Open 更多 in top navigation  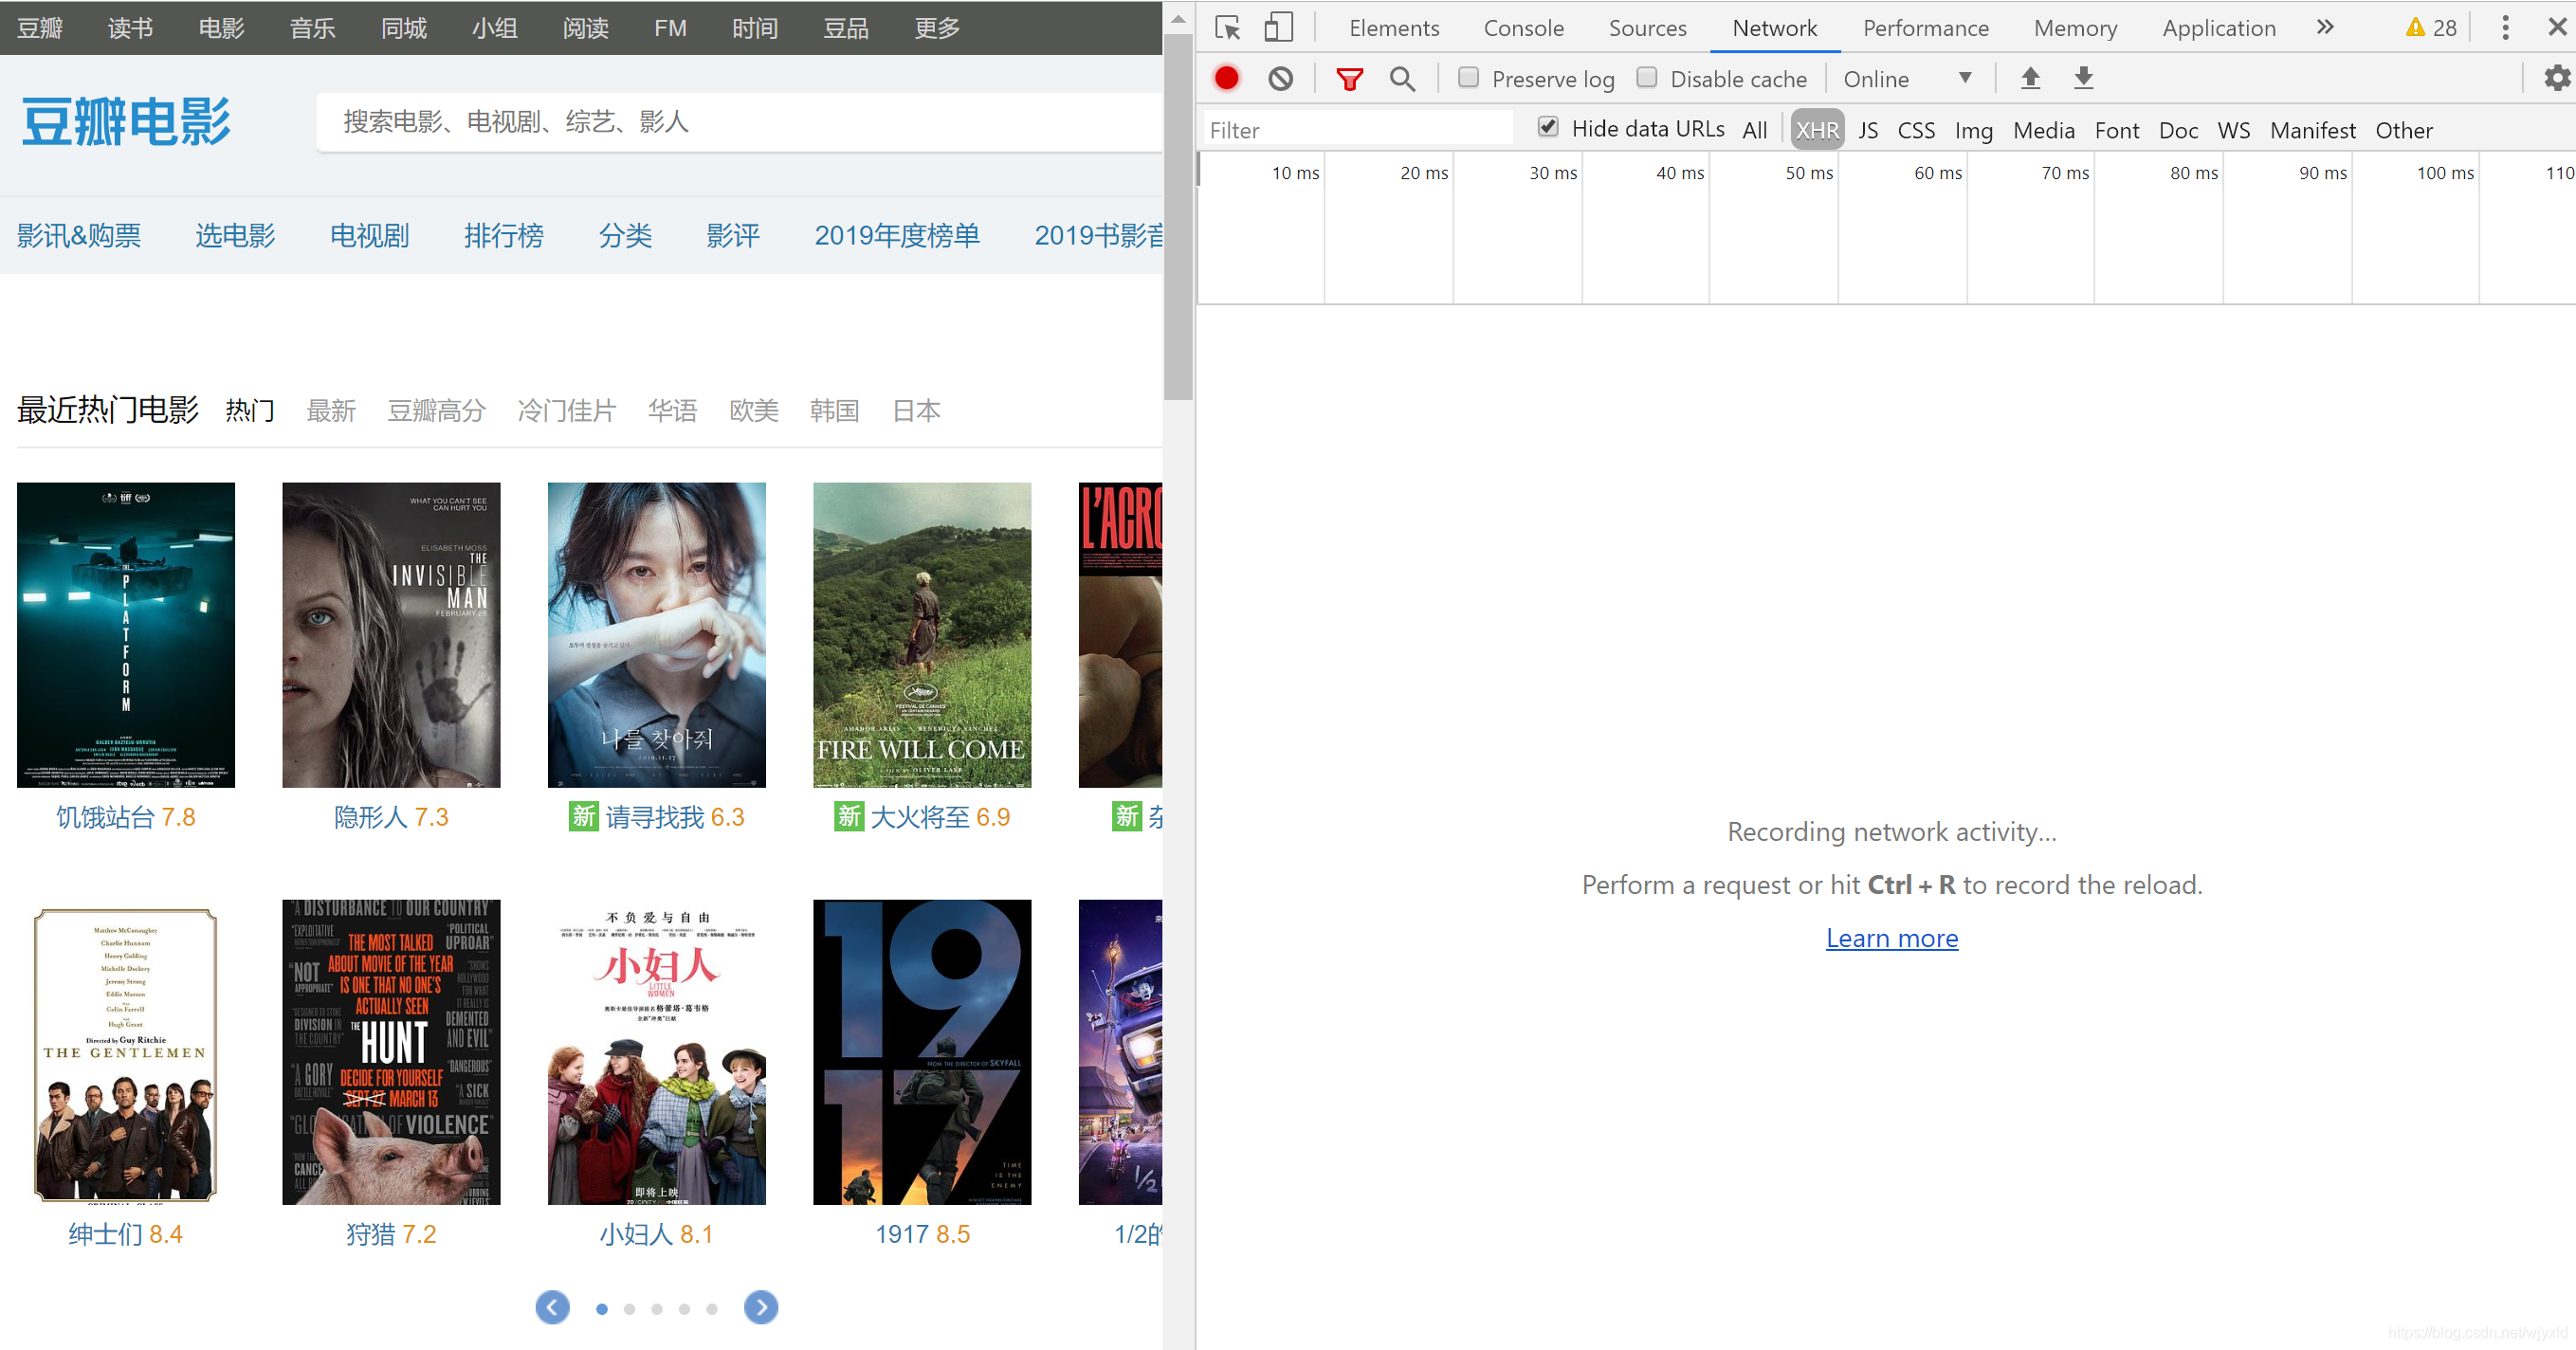coord(936,27)
